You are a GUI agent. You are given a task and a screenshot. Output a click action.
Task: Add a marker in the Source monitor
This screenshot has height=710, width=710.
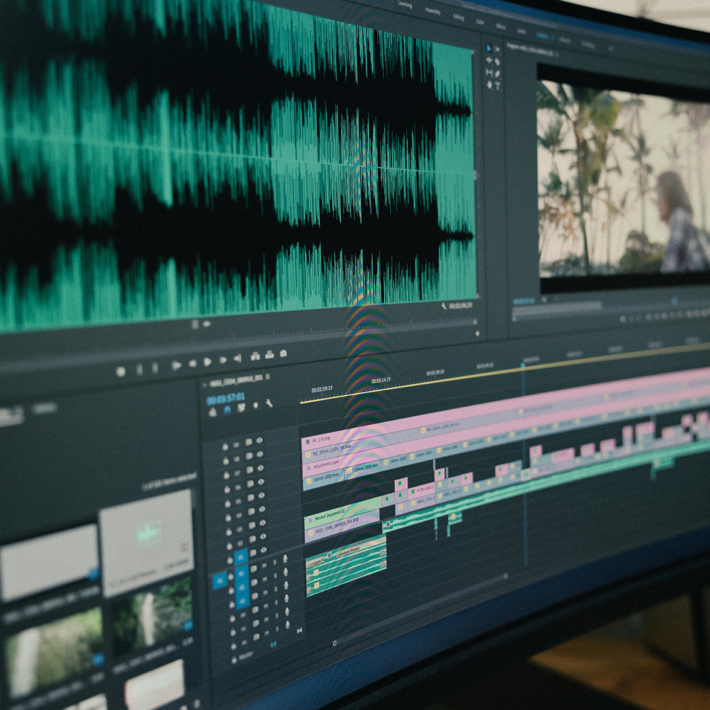[121, 372]
